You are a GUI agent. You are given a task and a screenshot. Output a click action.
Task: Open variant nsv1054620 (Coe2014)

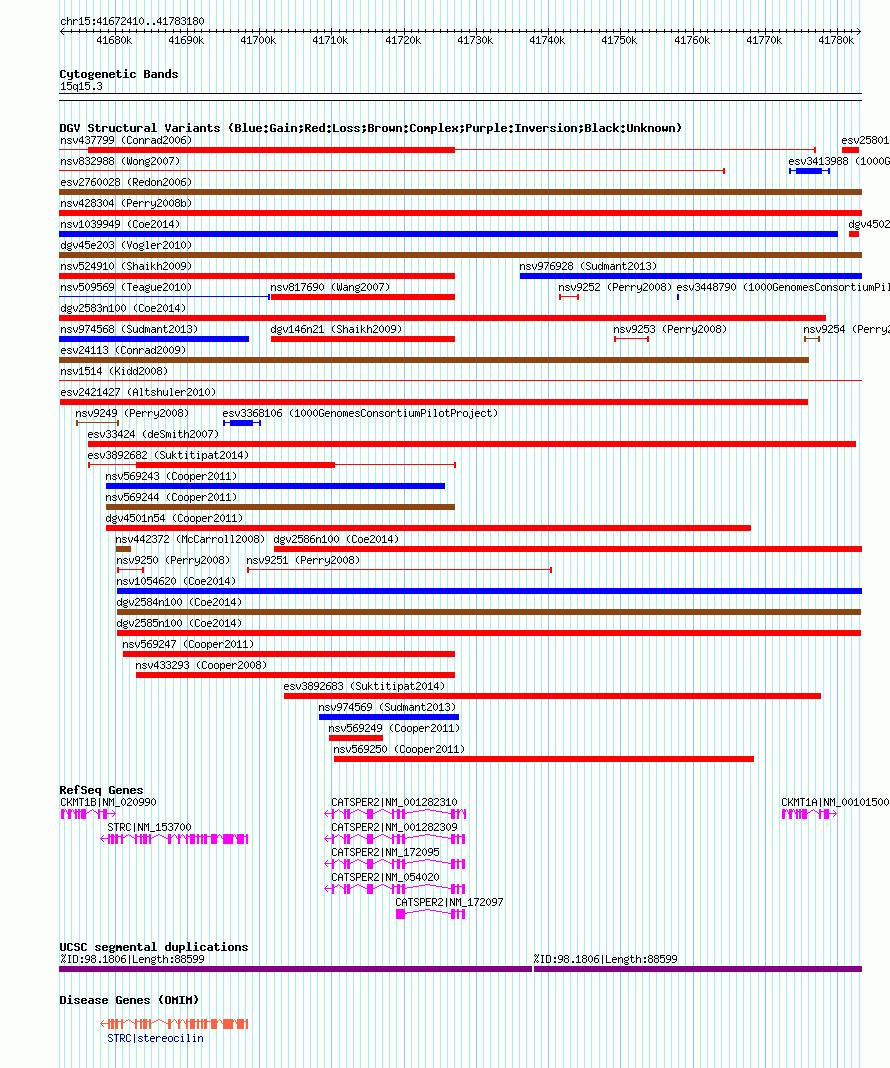tap(176, 582)
